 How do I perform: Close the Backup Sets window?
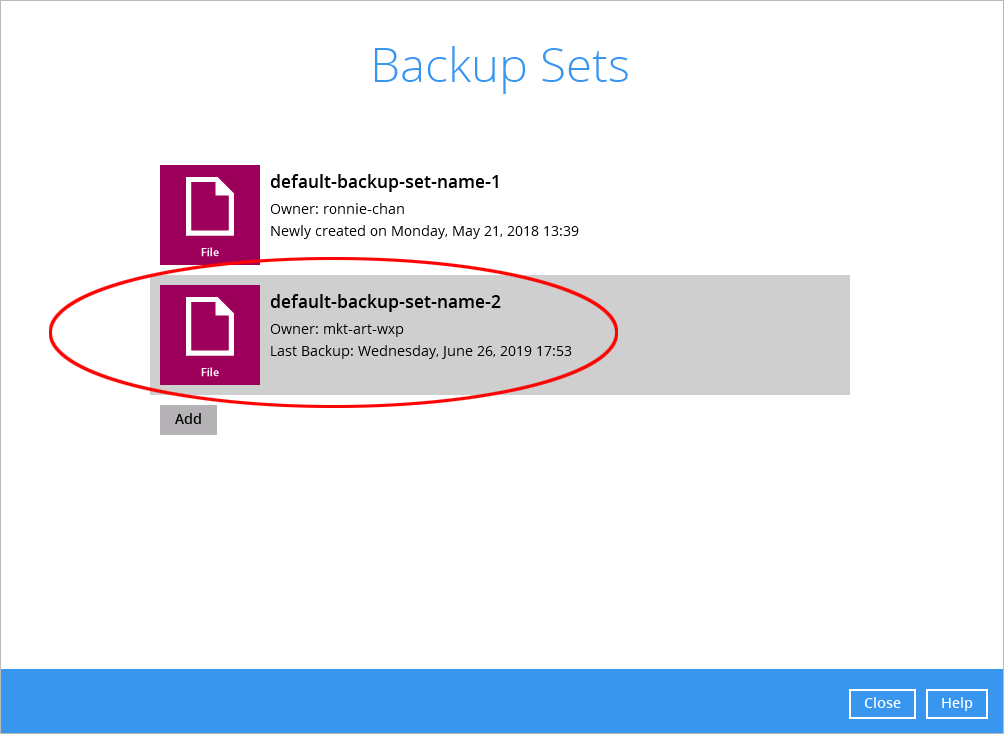coord(882,703)
